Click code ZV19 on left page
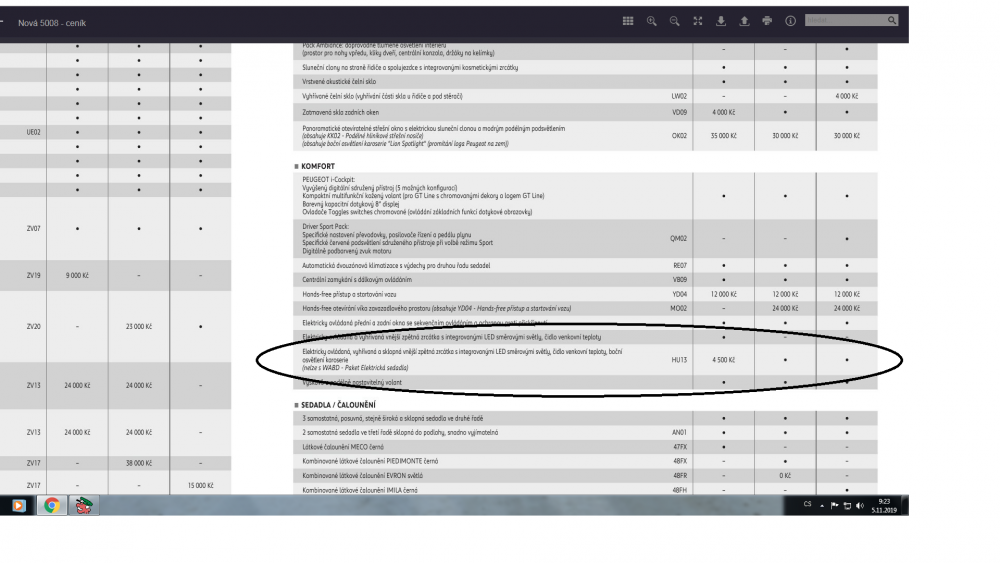Image resolution: width=1000 pixels, height=563 pixels. click(33, 276)
